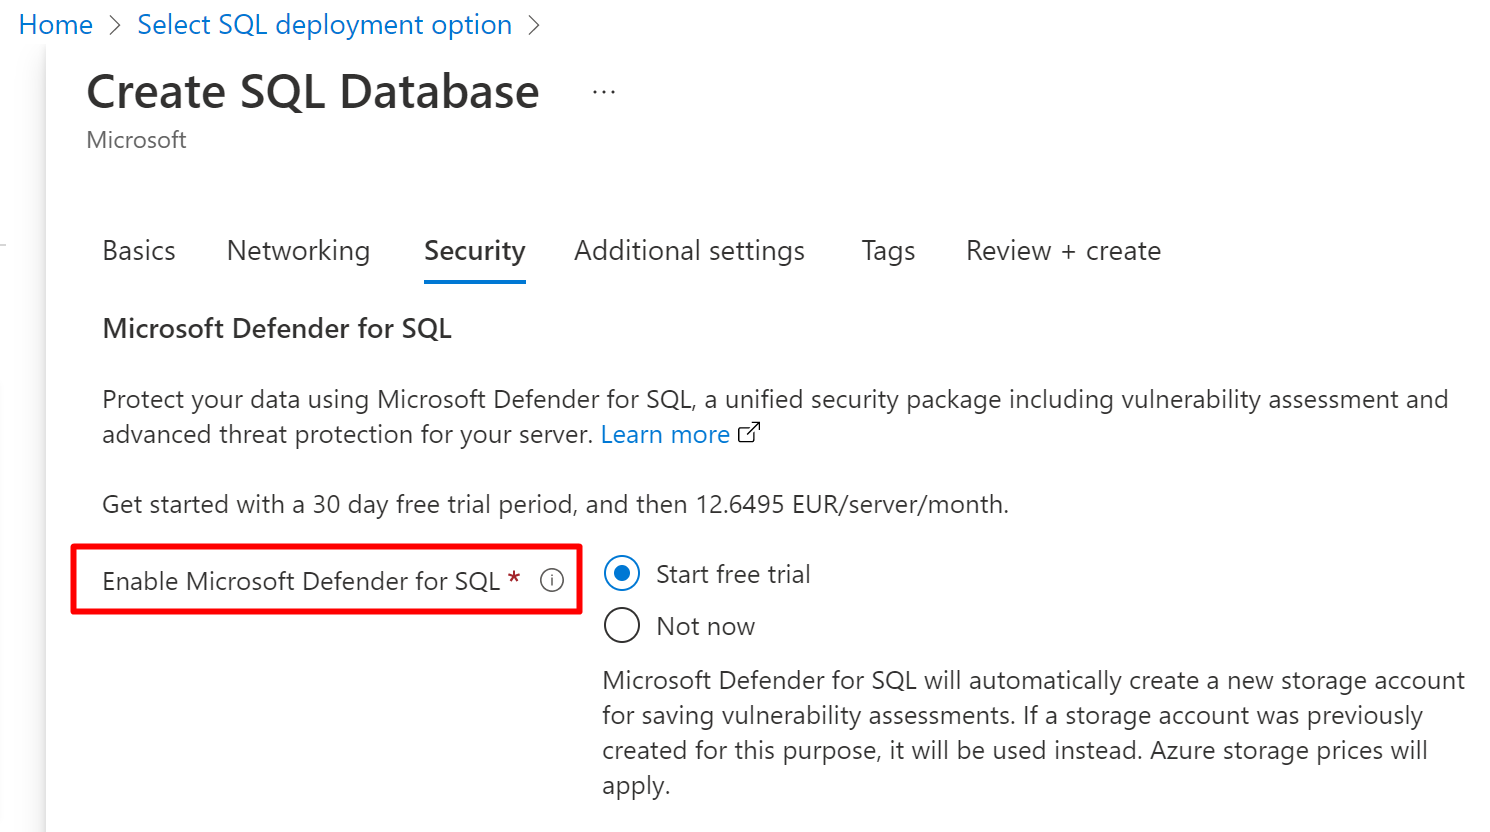This screenshot has height=832, width=1490.
Task: Click the info icon beside Enable Microsoft Defender
Action: 552,580
